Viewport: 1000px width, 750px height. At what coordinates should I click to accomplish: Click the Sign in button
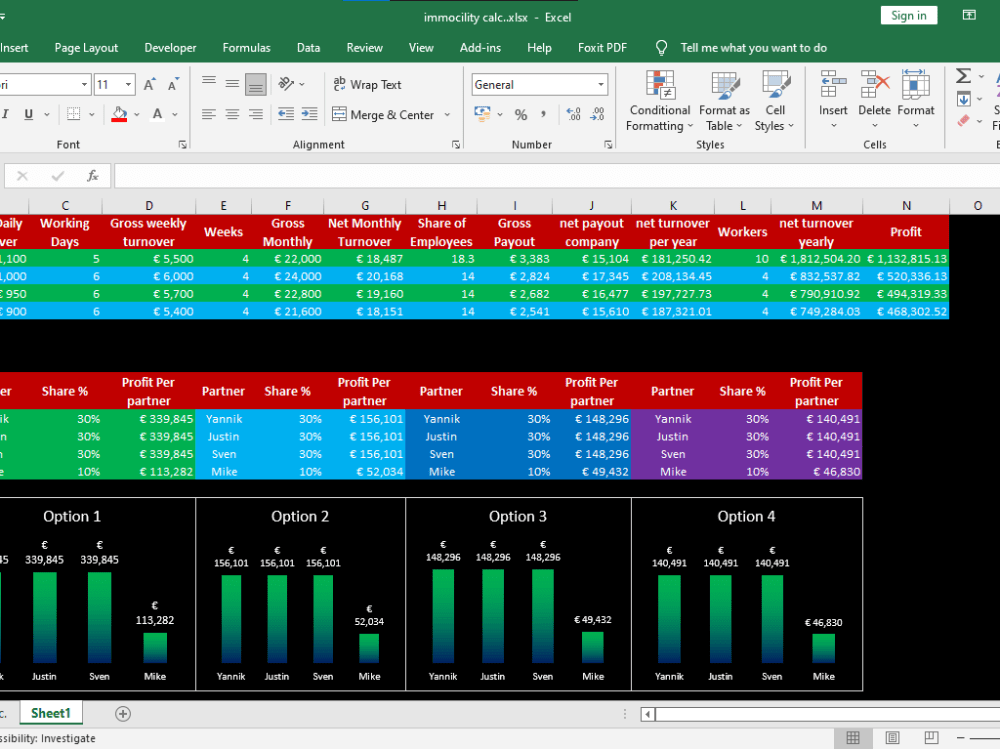point(908,15)
